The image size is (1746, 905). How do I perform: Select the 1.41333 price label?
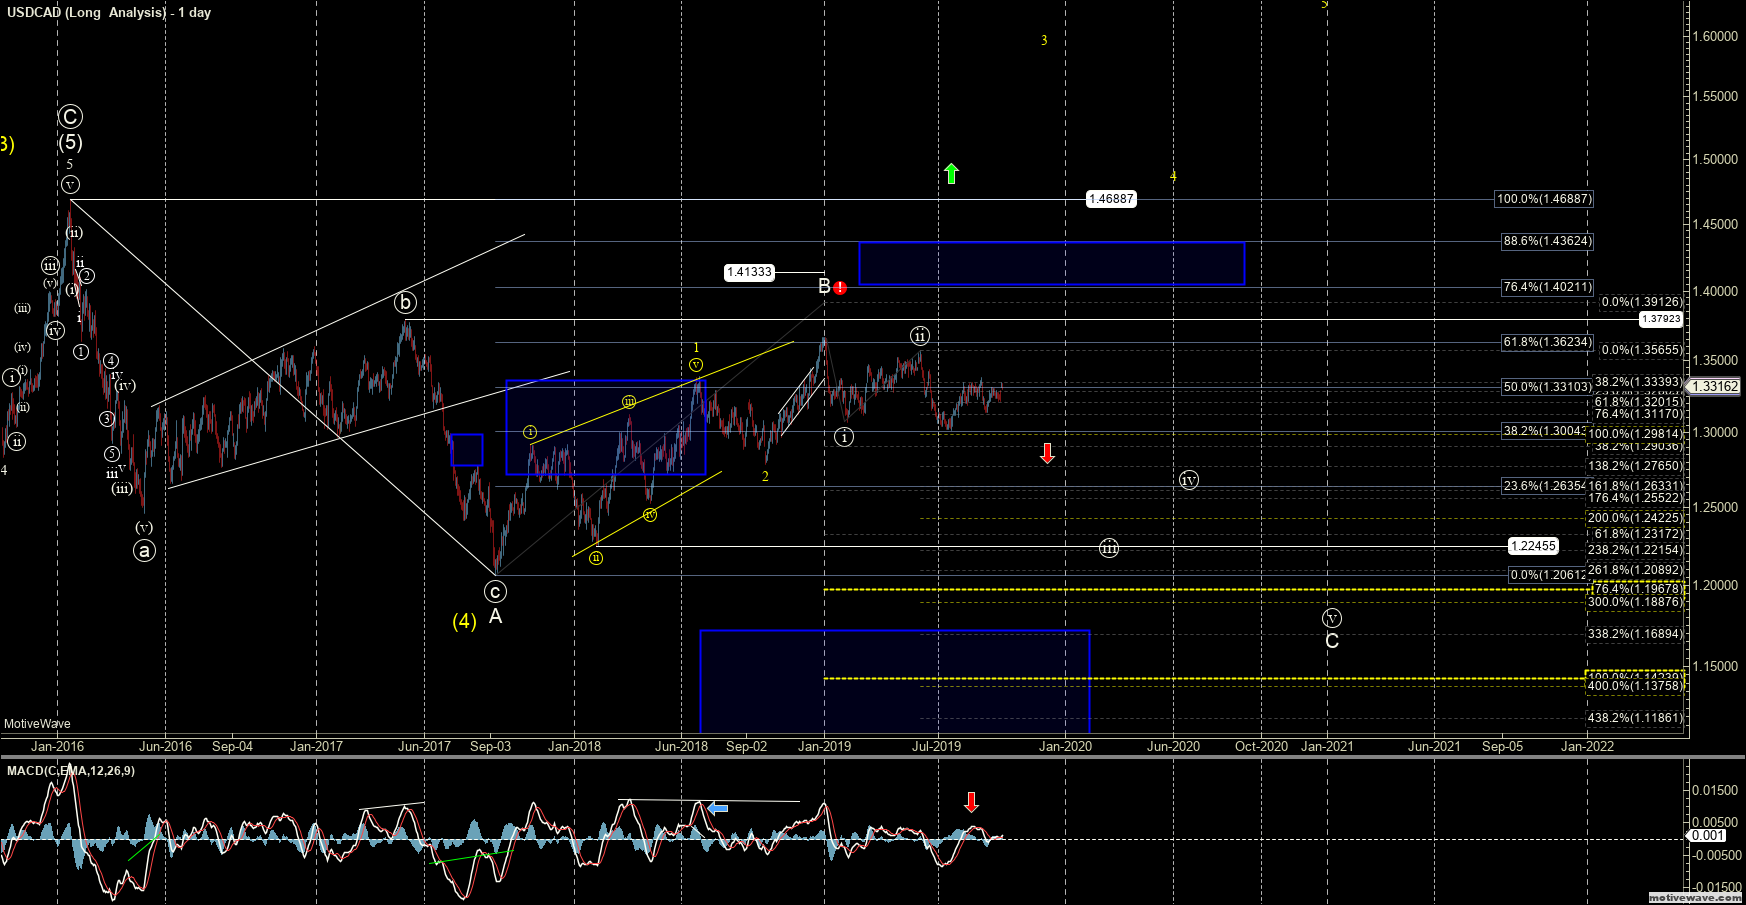coord(749,272)
